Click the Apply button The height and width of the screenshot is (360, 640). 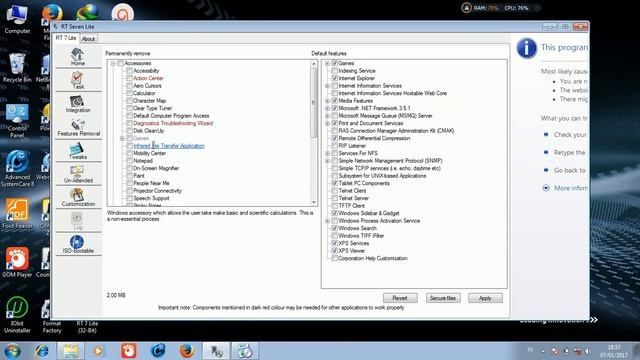pyautogui.click(x=485, y=298)
